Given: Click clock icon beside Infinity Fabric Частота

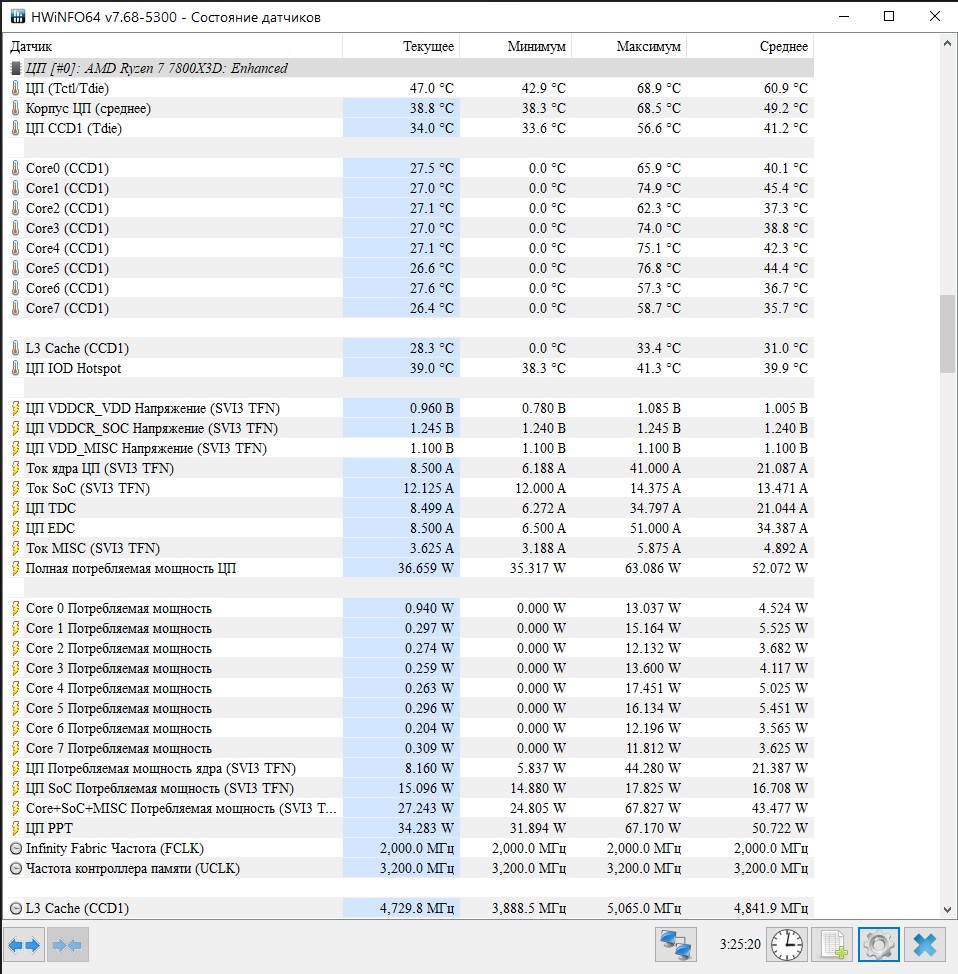Looking at the screenshot, I should pos(16,848).
